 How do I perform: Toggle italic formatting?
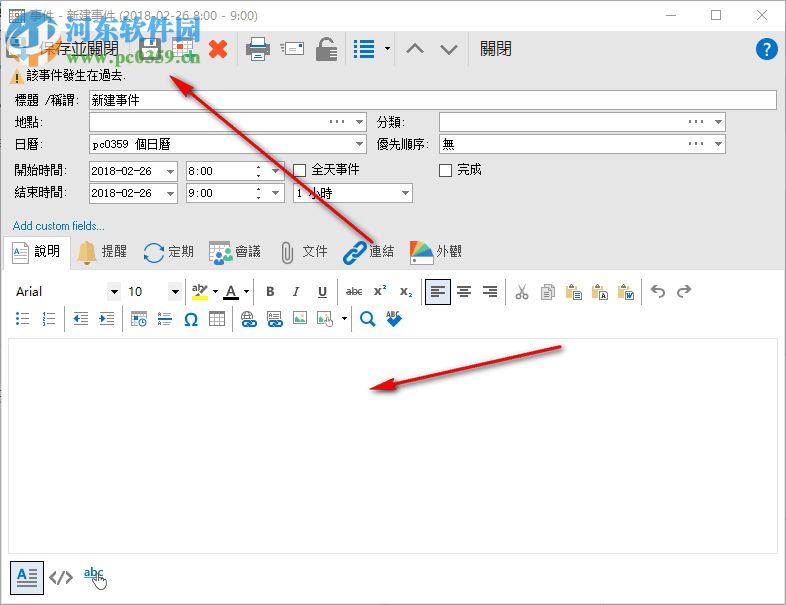[x=296, y=291]
